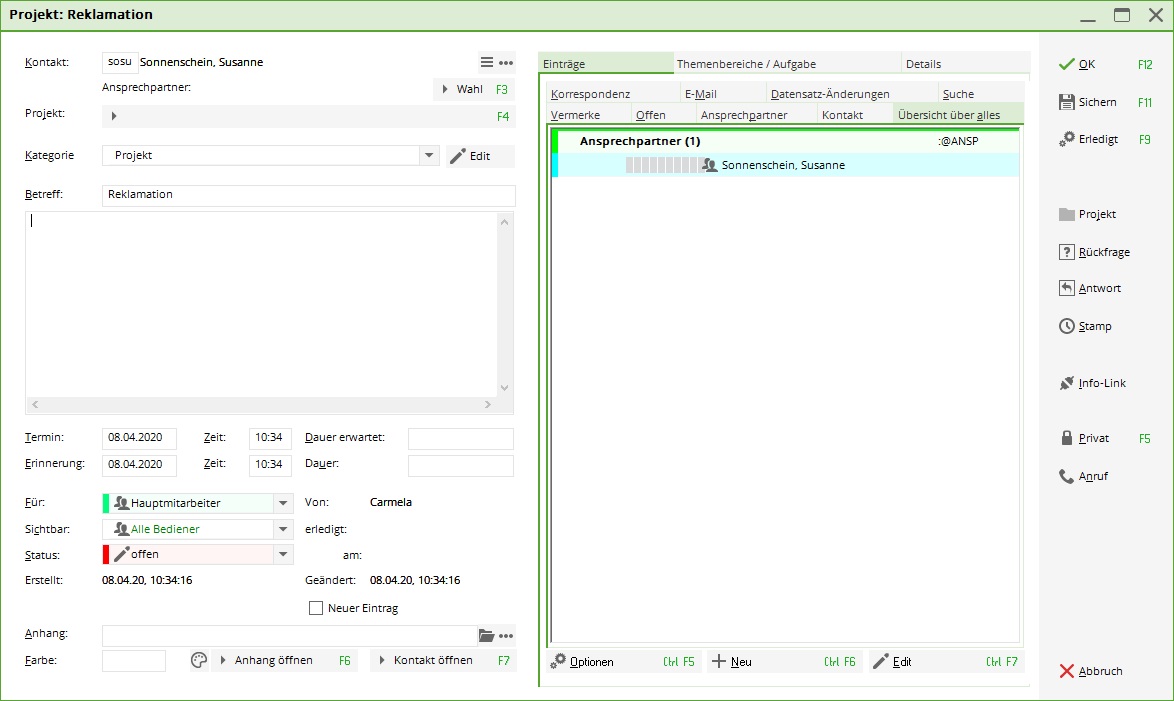Click the Antwort reply arrow icon
Screen dimensions: 1174x701
(x=1066, y=288)
